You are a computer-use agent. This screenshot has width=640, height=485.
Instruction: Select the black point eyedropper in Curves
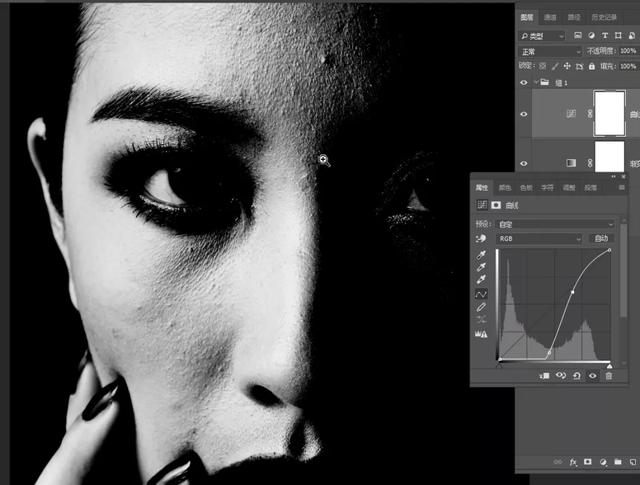(x=482, y=255)
